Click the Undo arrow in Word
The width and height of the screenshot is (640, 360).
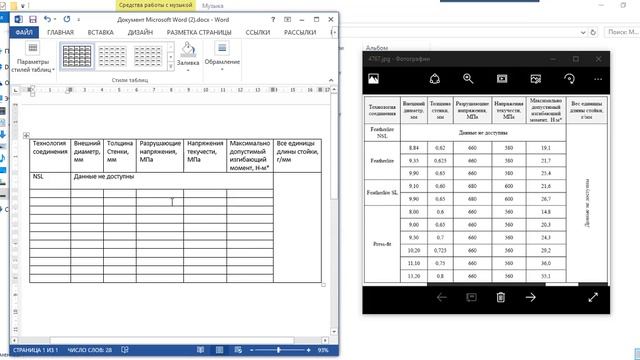click(x=47, y=19)
